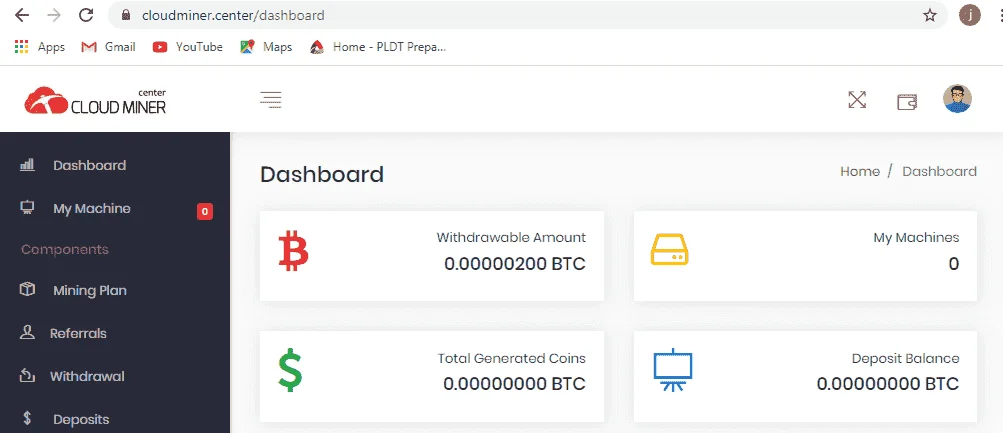Click the Components sidebar section label
The height and width of the screenshot is (433, 1003).
[x=65, y=249]
